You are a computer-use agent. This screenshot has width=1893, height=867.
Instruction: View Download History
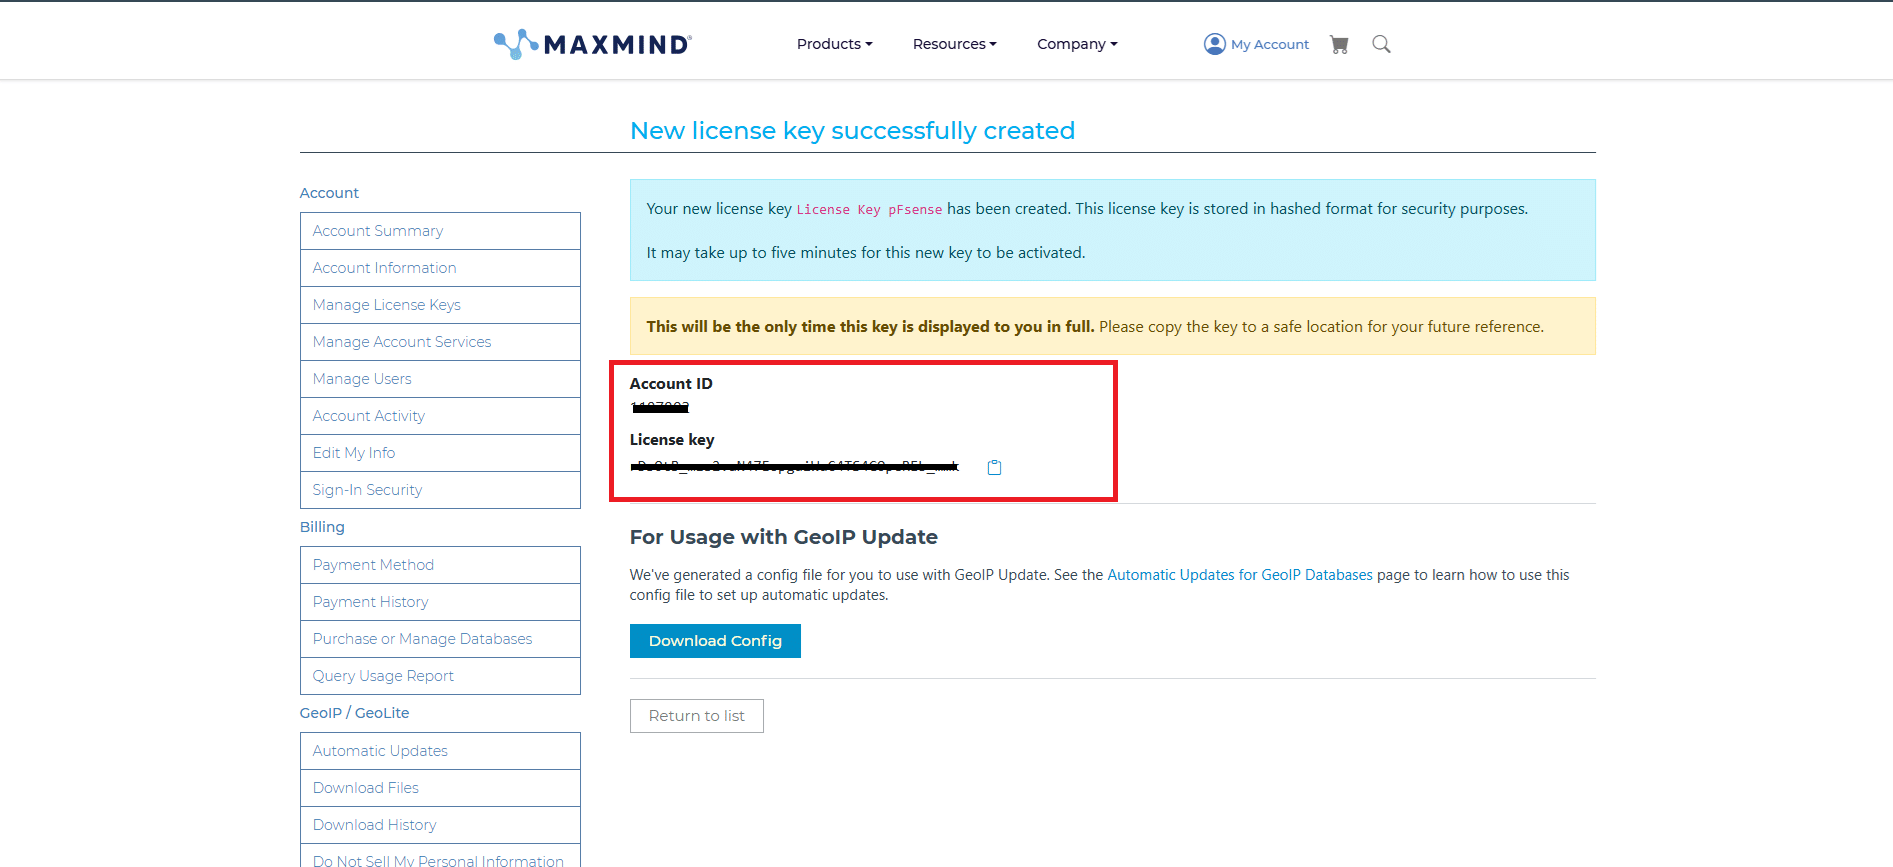click(440, 825)
